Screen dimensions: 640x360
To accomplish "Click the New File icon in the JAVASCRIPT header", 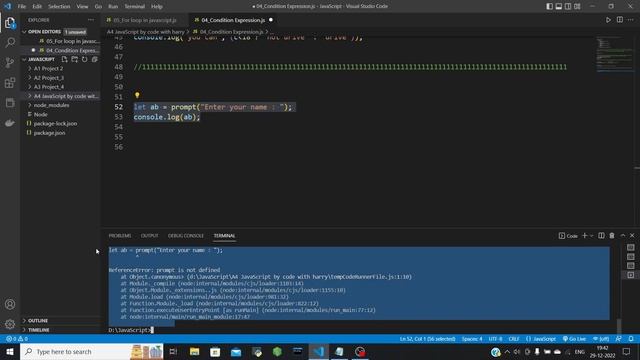I will (64, 59).
